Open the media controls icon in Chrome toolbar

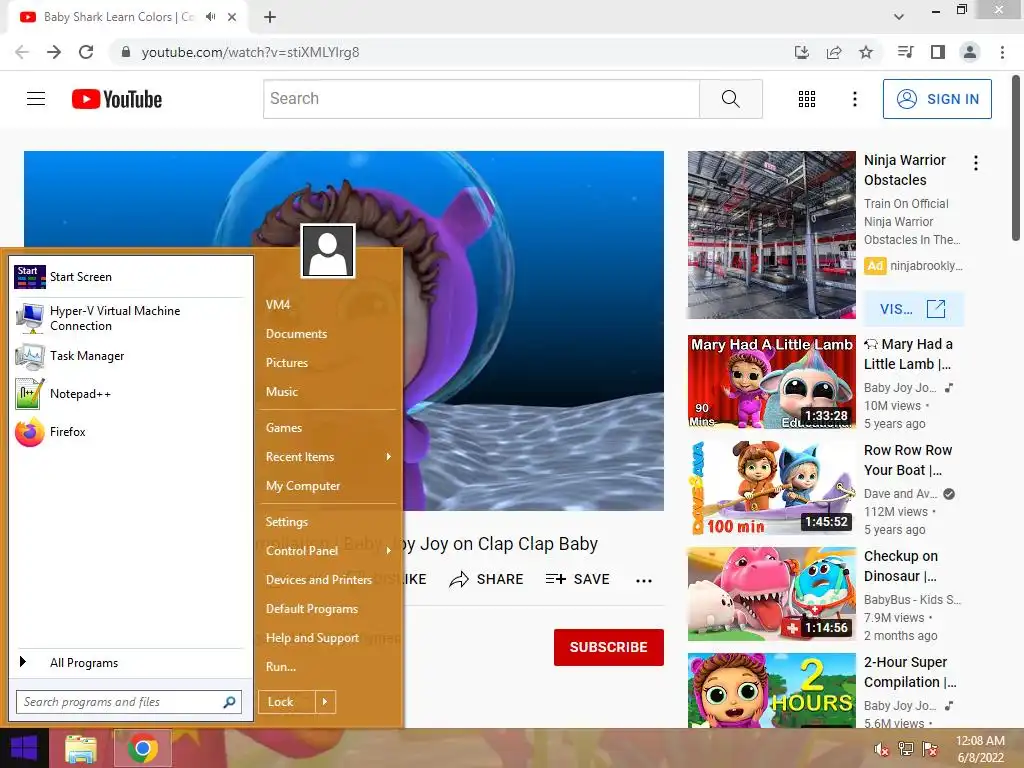pyautogui.click(x=905, y=52)
